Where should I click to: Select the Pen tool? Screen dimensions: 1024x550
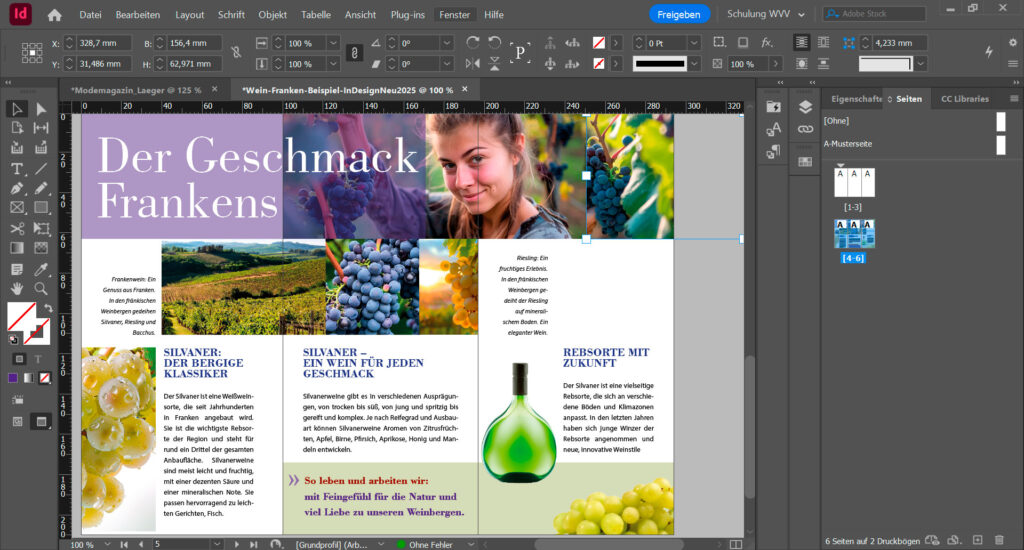pyautogui.click(x=17, y=189)
